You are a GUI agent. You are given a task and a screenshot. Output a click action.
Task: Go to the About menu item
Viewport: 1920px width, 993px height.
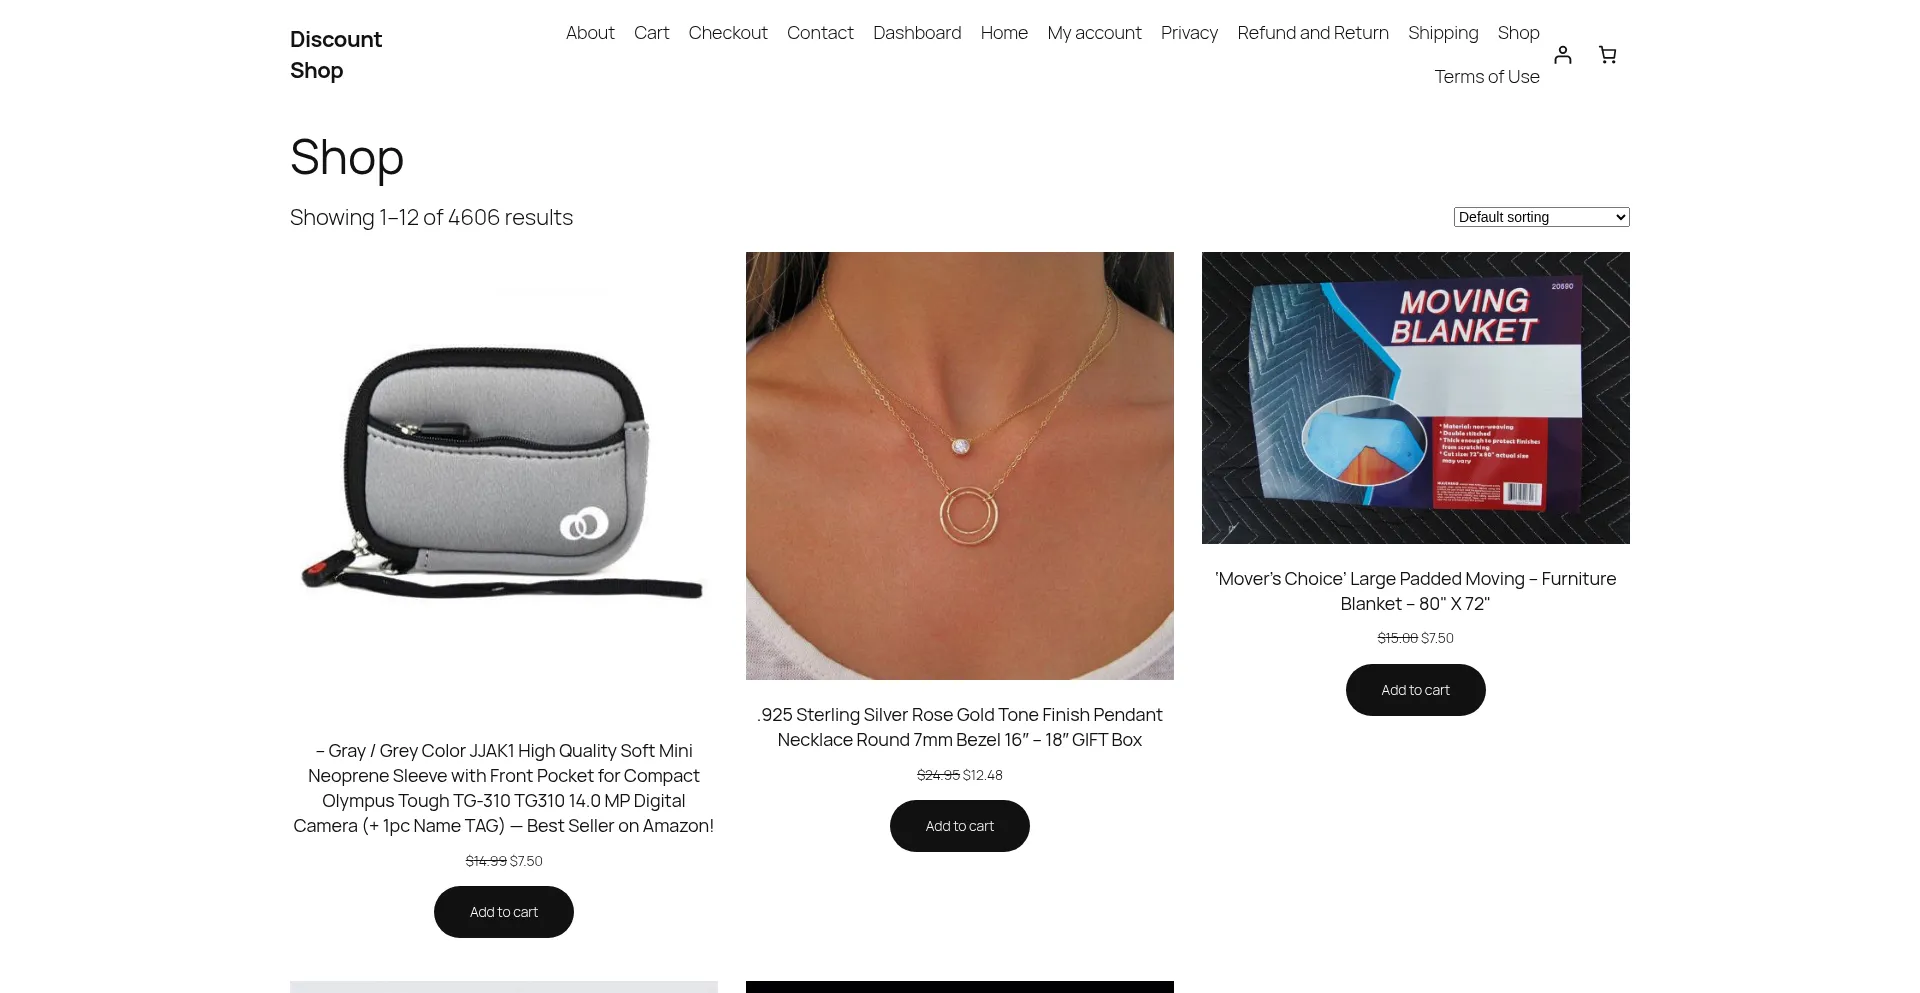[590, 33]
